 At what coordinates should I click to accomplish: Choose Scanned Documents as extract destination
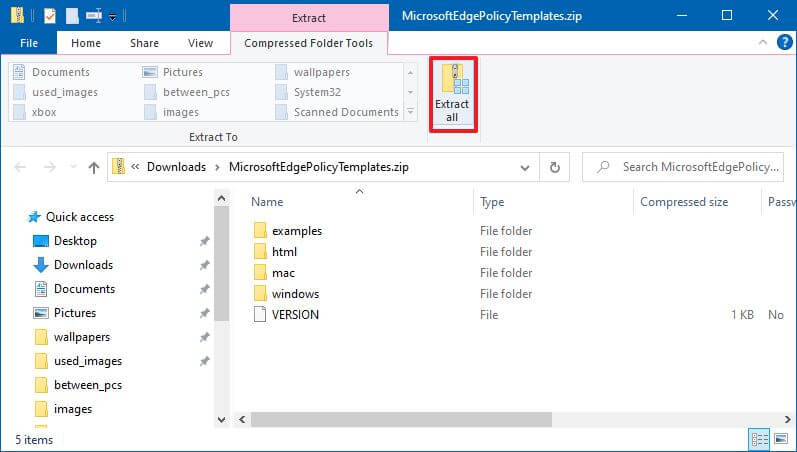tap(337, 112)
